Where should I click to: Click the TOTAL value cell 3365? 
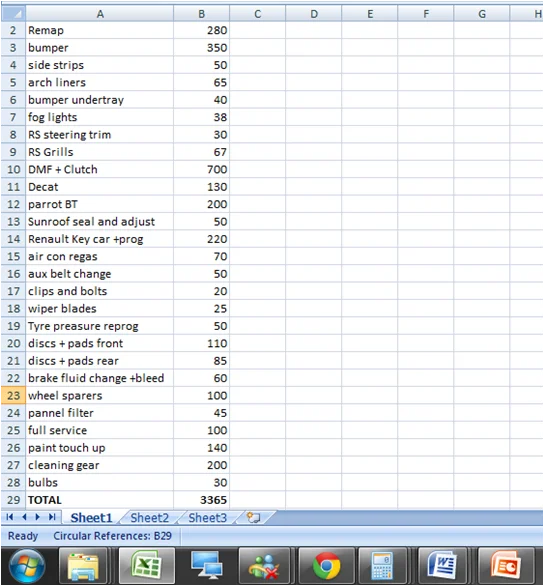click(x=201, y=500)
